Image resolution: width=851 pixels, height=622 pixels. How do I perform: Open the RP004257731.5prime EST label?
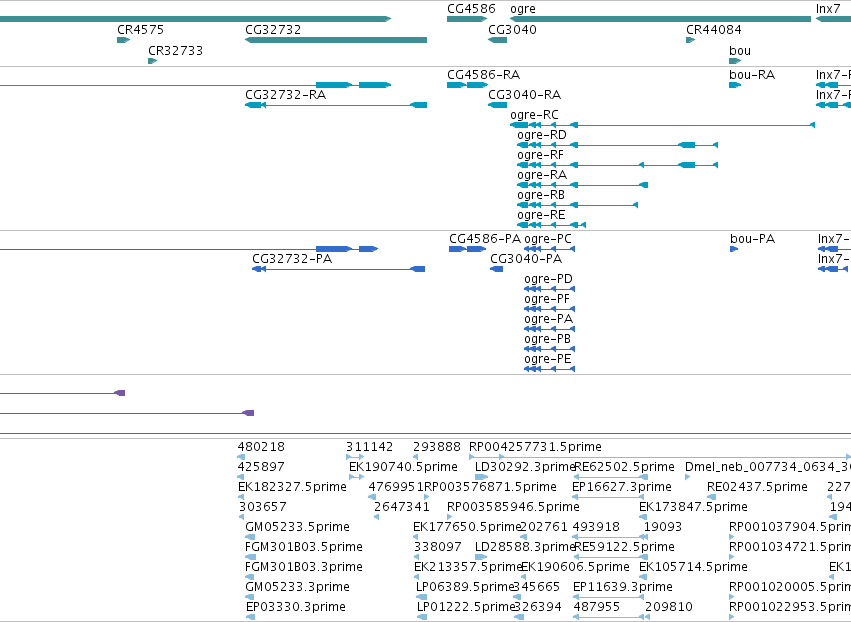[535, 447]
